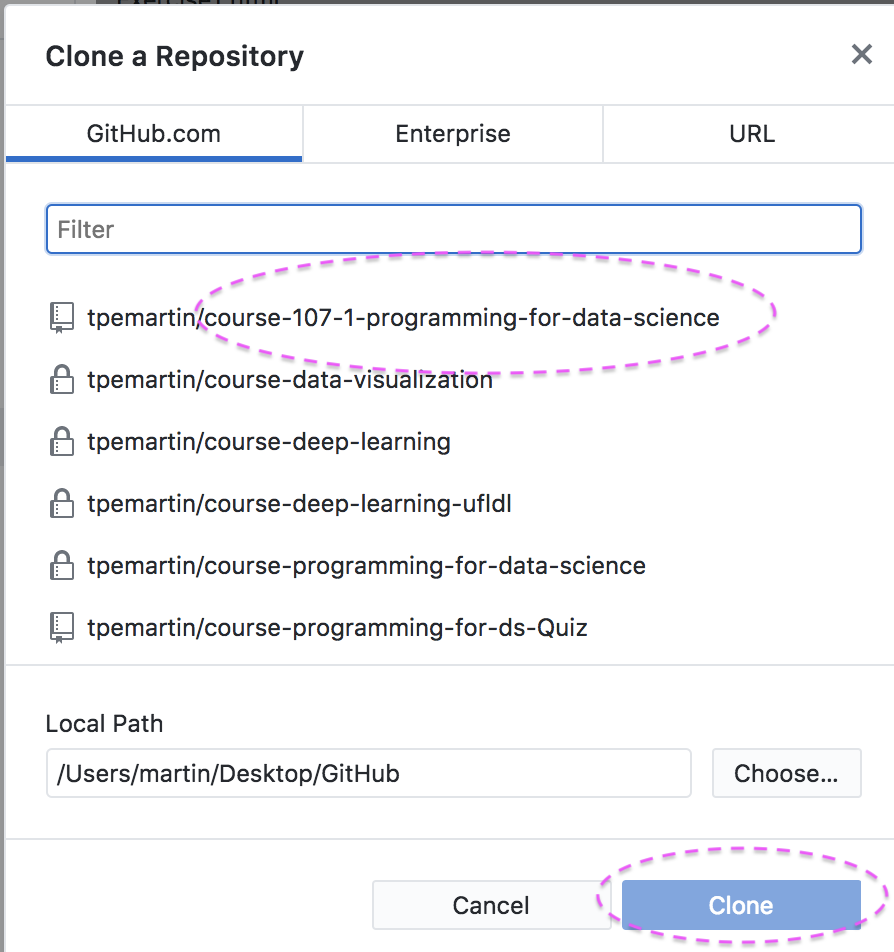
Task: Click the lock icon beside course-deep-learning
Action: pos(61,441)
